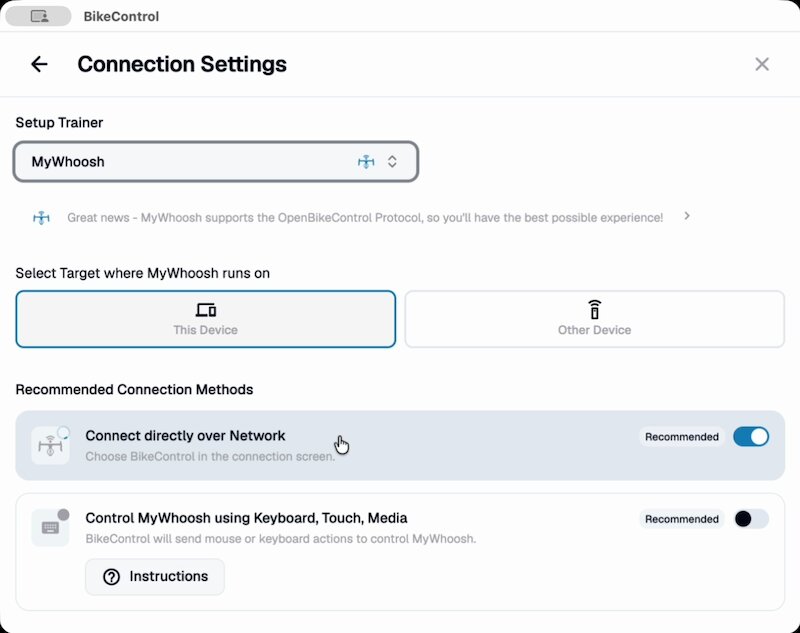The height and width of the screenshot is (633, 800).
Task: Toggle off 'Connect directly over Network' switch
Action: click(x=751, y=437)
